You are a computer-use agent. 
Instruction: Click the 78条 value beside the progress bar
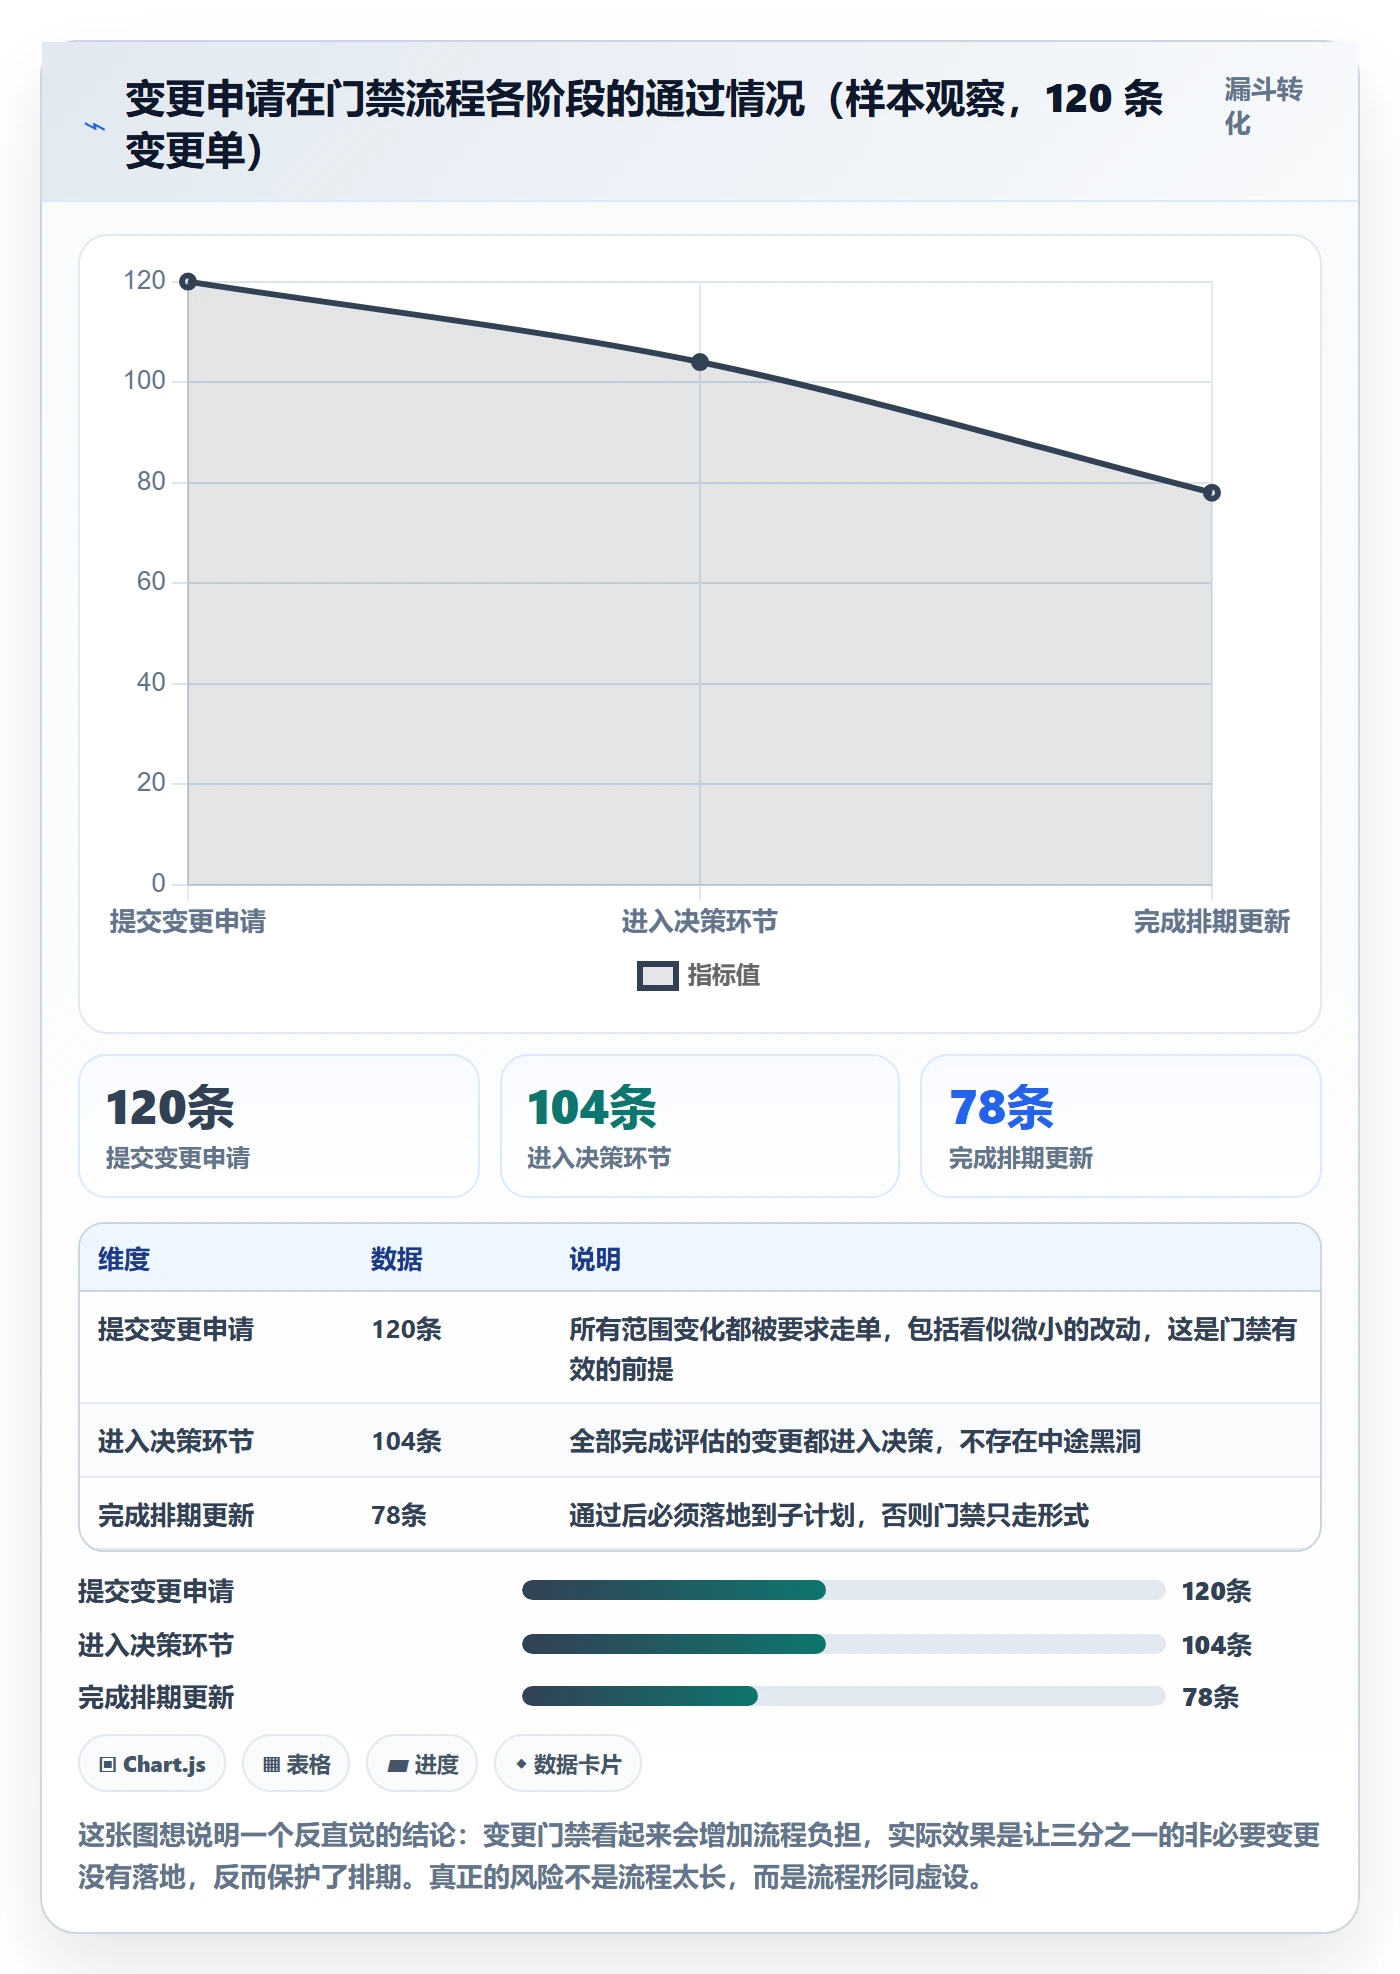(x=1211, y=1697)
